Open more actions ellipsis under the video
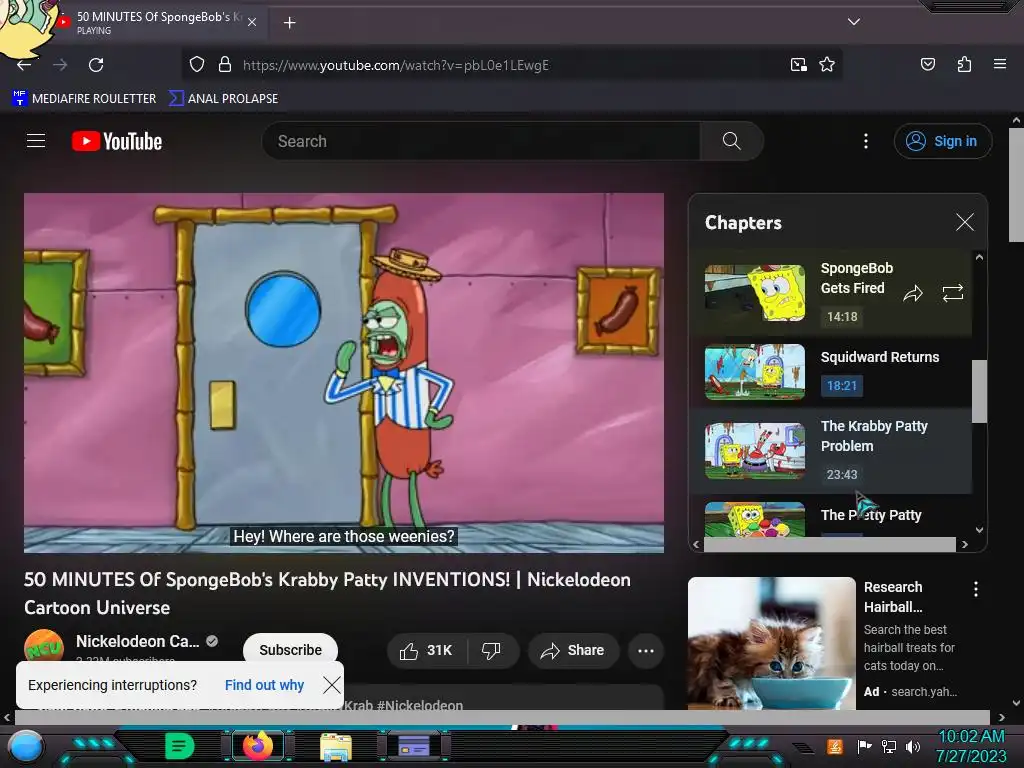This screenshot has width=1024, height=768. click(x=646, y=650)
